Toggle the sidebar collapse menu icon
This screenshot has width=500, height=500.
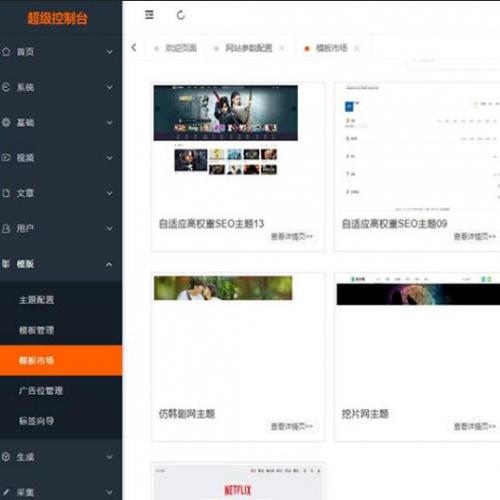coord(149,15)
